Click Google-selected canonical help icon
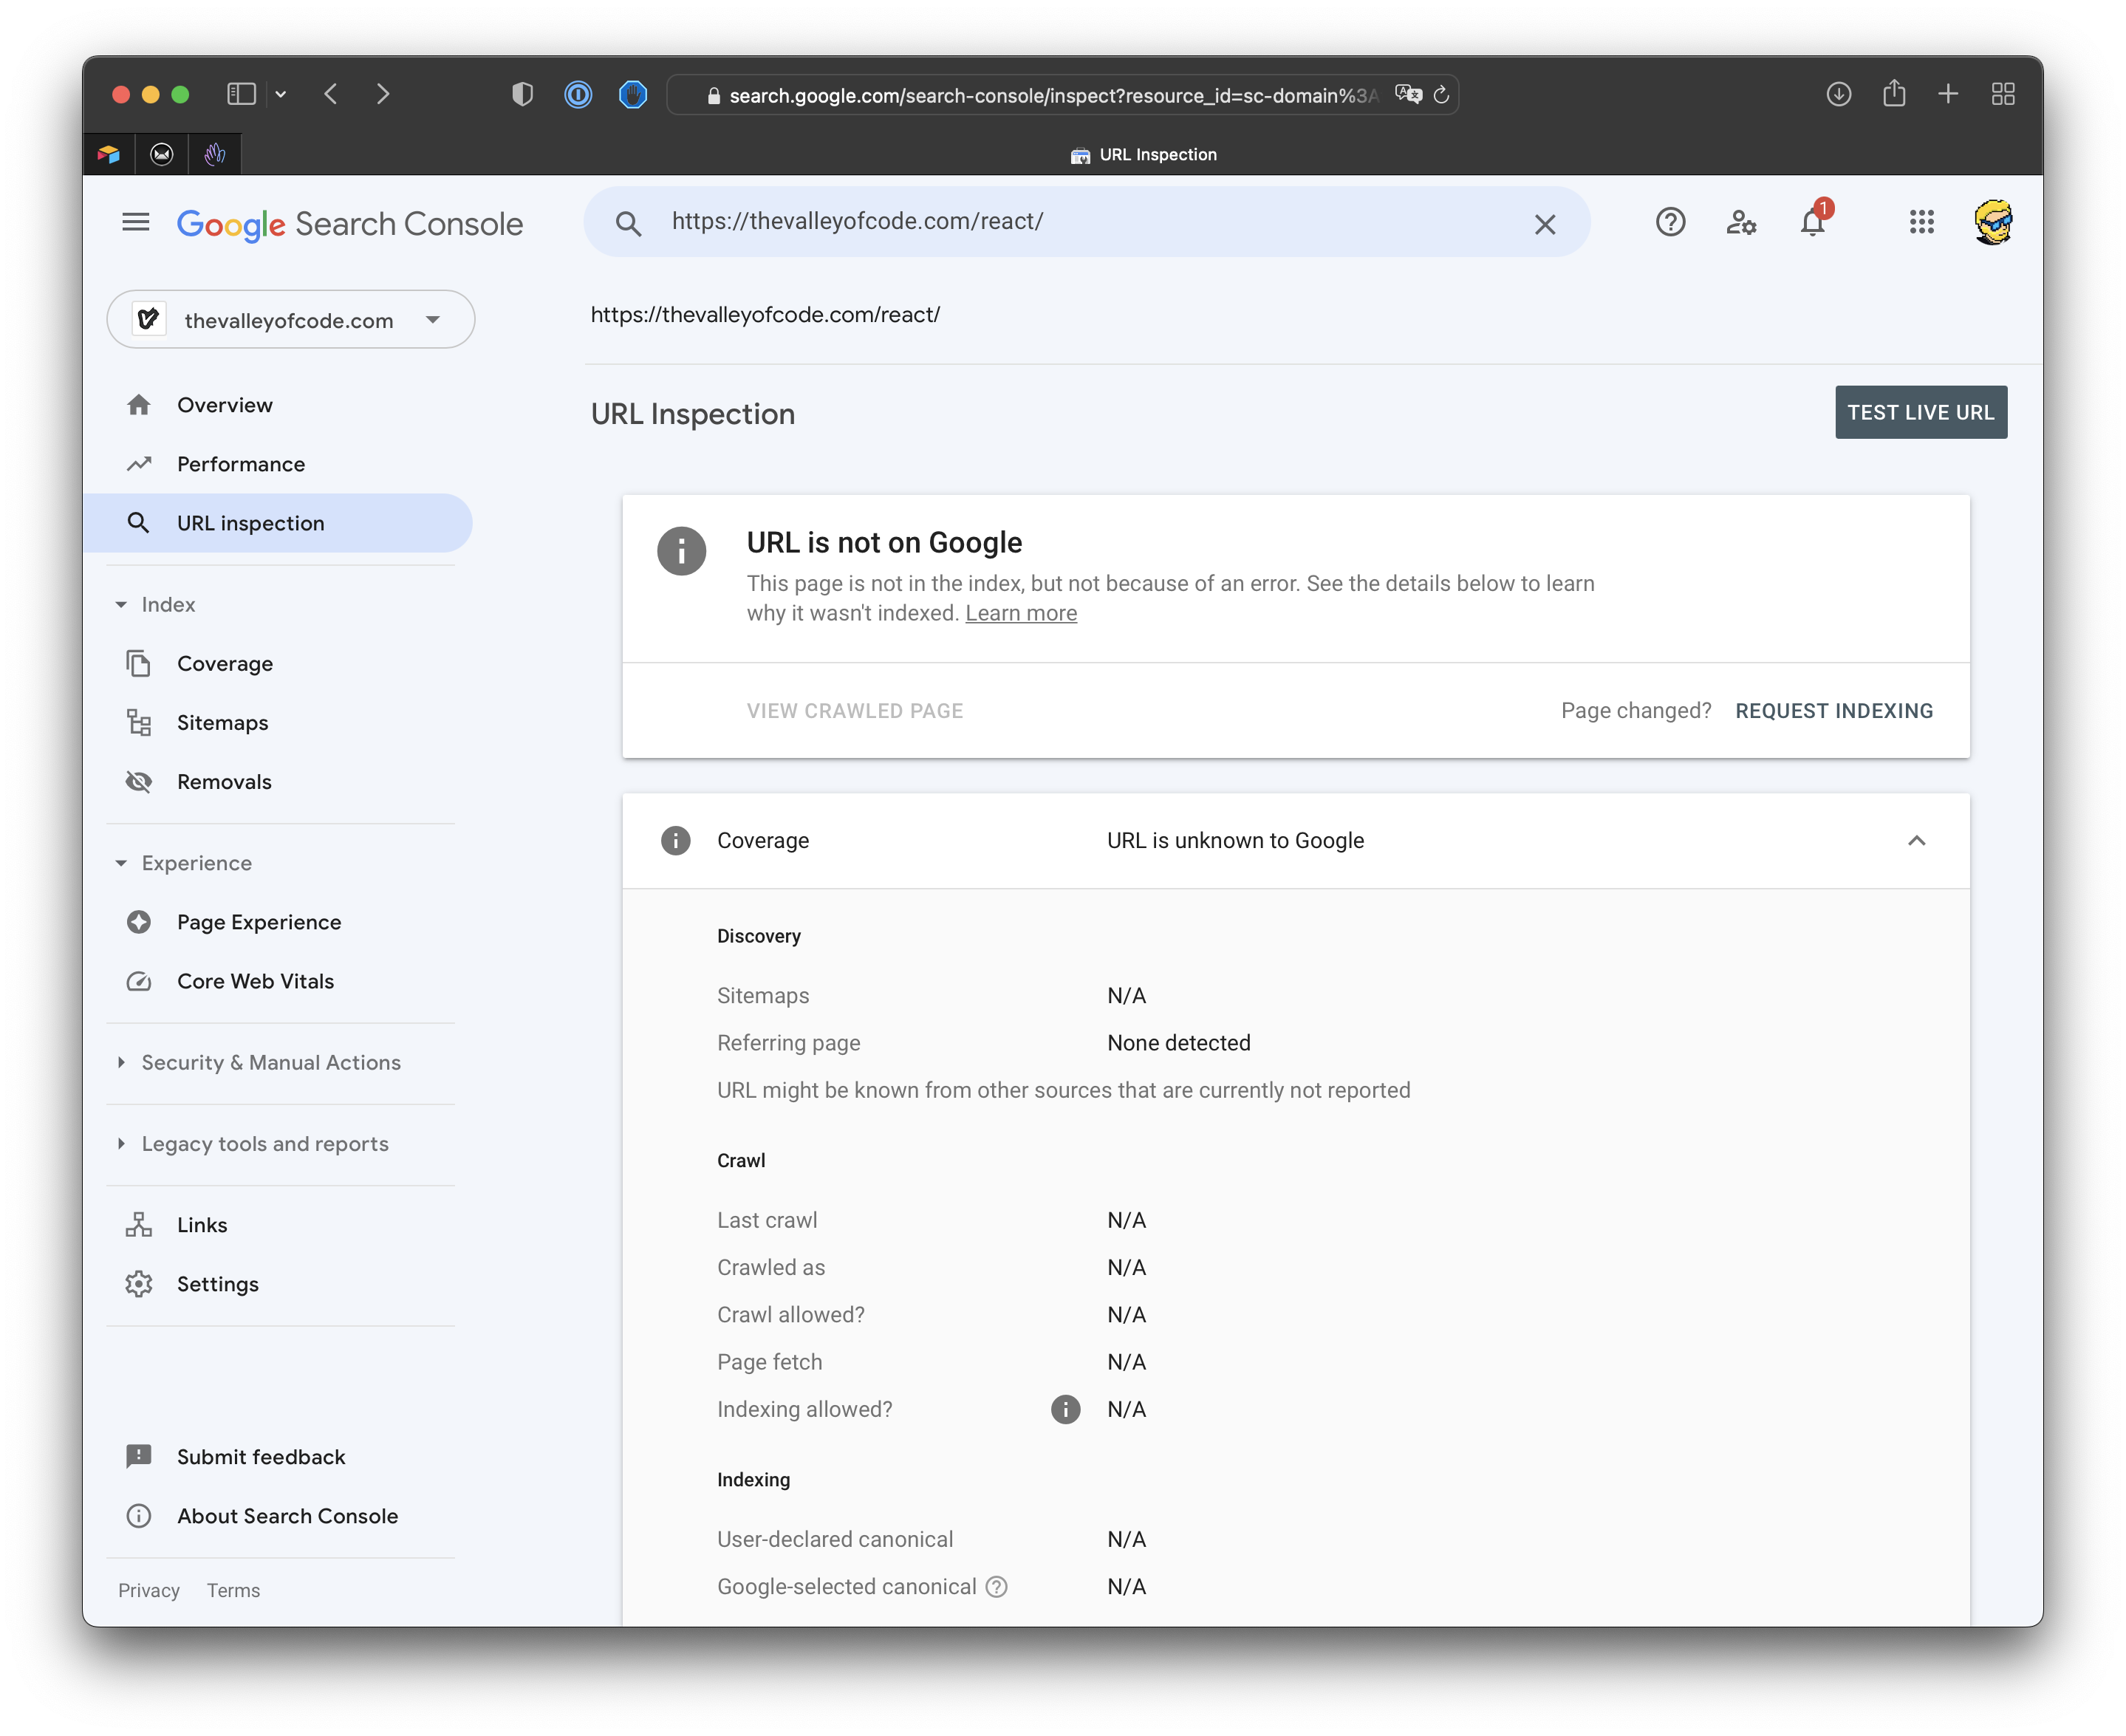The image size is (2126, 1736). click(x=996, y=1586)
